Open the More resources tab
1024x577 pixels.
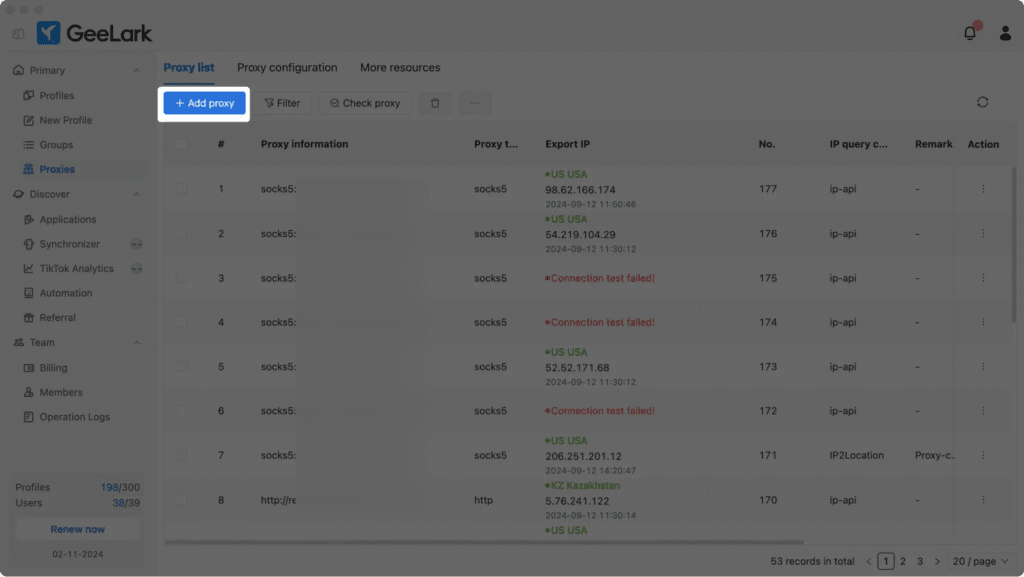click(x=400, y=67)
